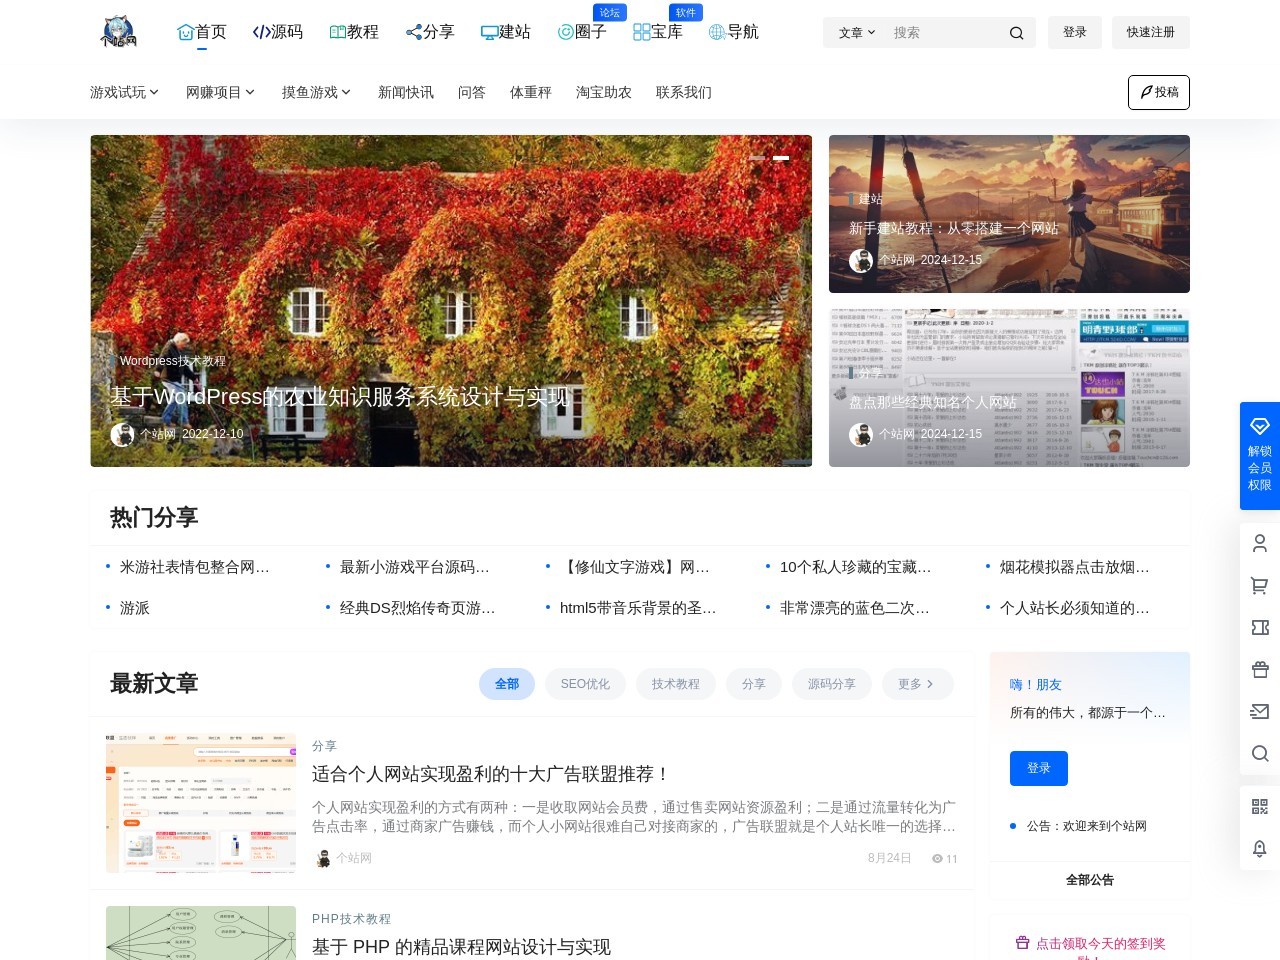This screenshot has height=960, width=1280.
Task: Click the coupon ticket icon in side toolbar
Action: 1260,627
